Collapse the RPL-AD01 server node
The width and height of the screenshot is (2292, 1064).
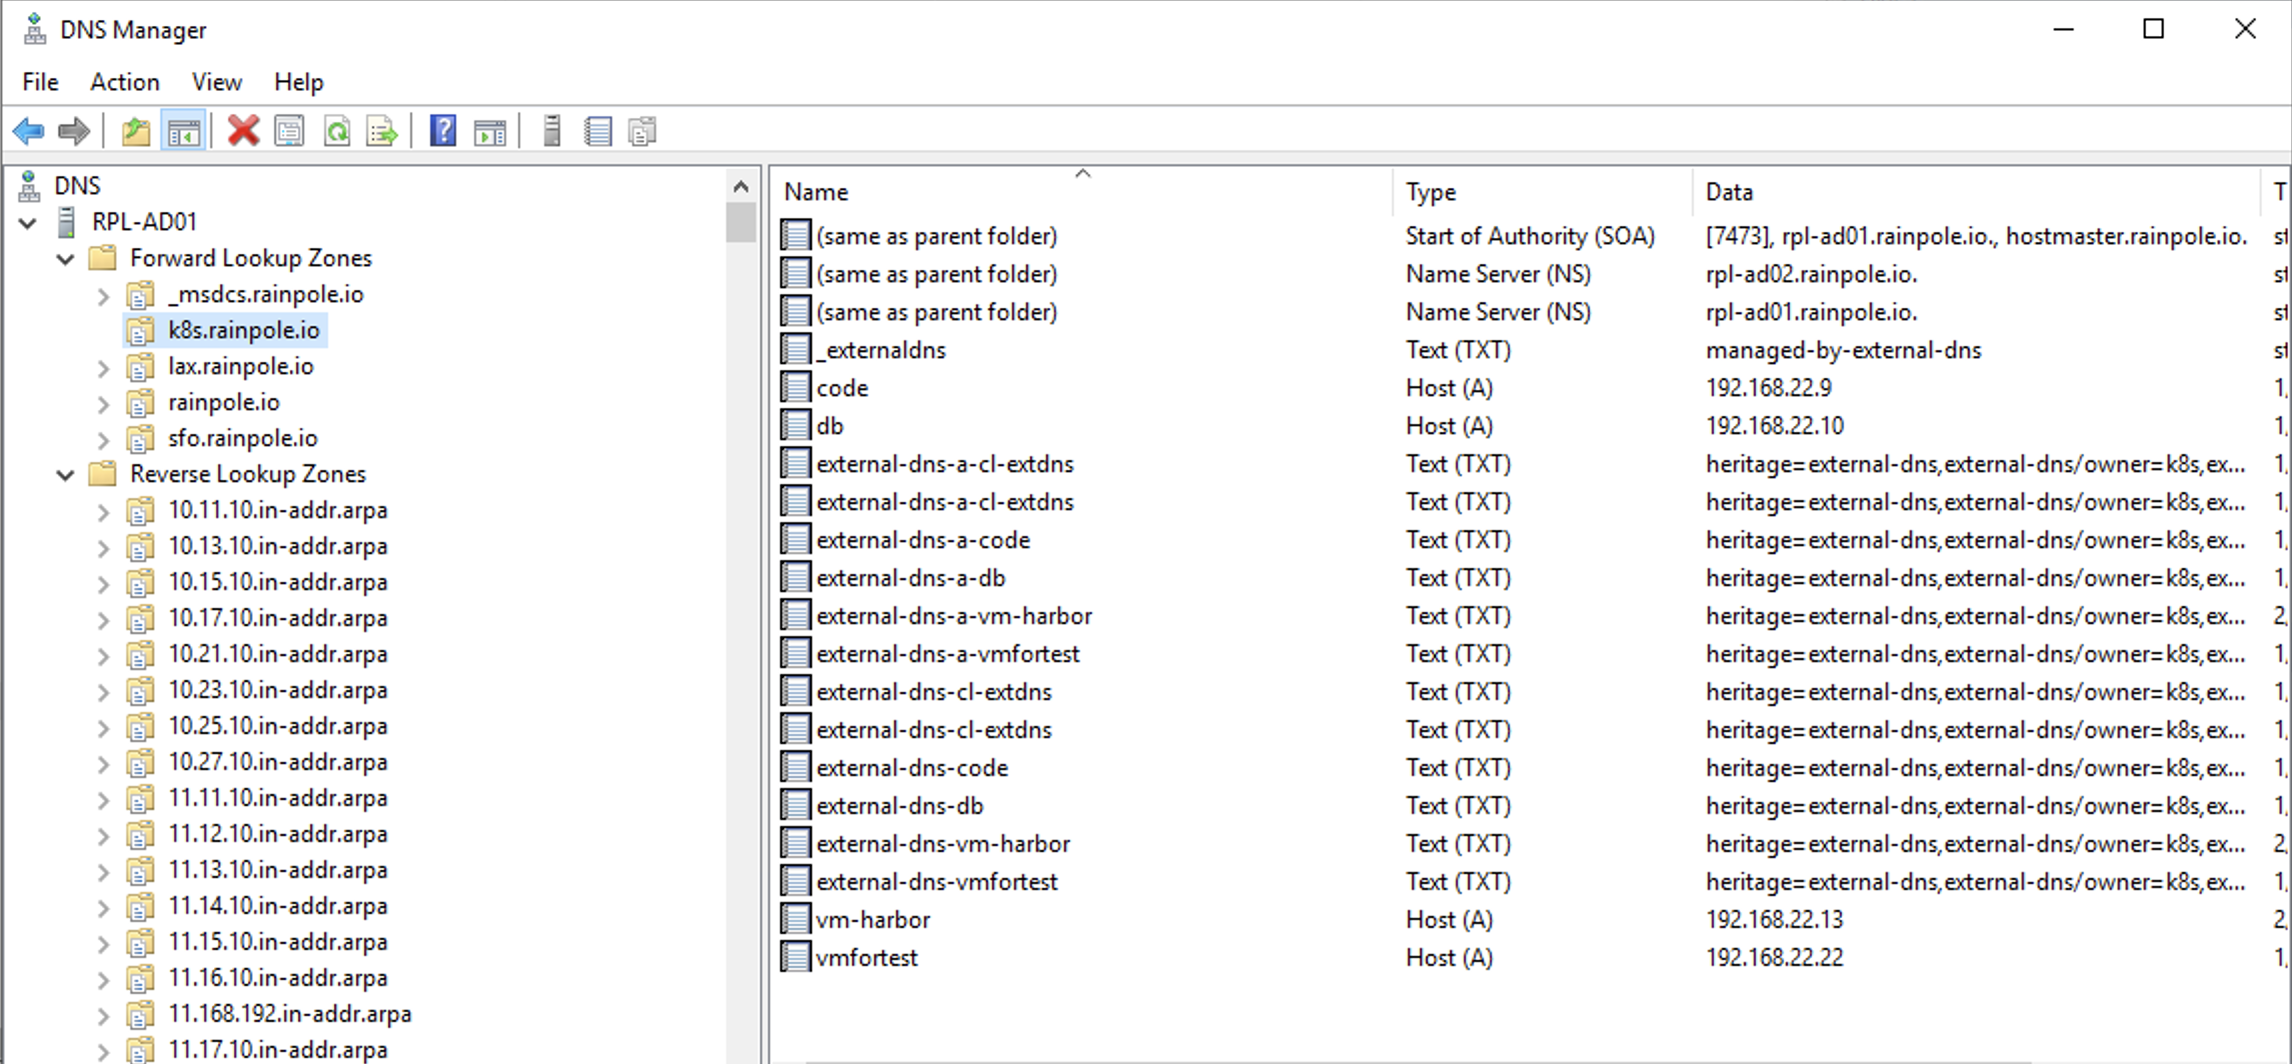pyautogui.click(x=28, y=223)
